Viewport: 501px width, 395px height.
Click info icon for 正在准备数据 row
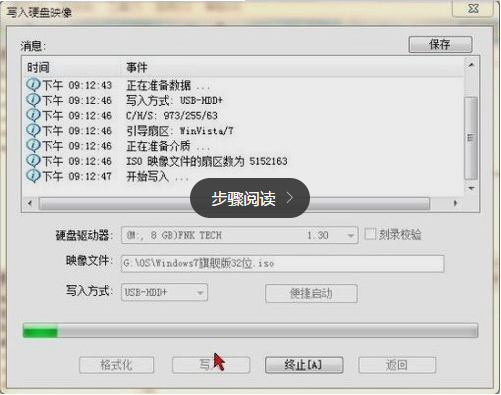pyautogui.click(x=33, y=85)
